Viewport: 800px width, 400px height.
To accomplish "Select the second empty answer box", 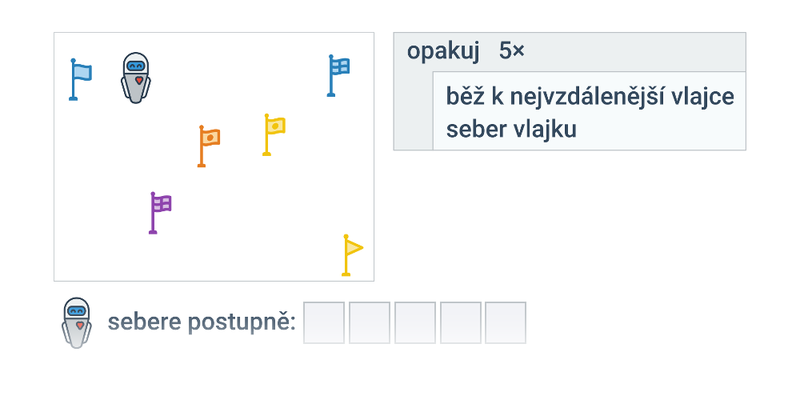I will [369, 322].
